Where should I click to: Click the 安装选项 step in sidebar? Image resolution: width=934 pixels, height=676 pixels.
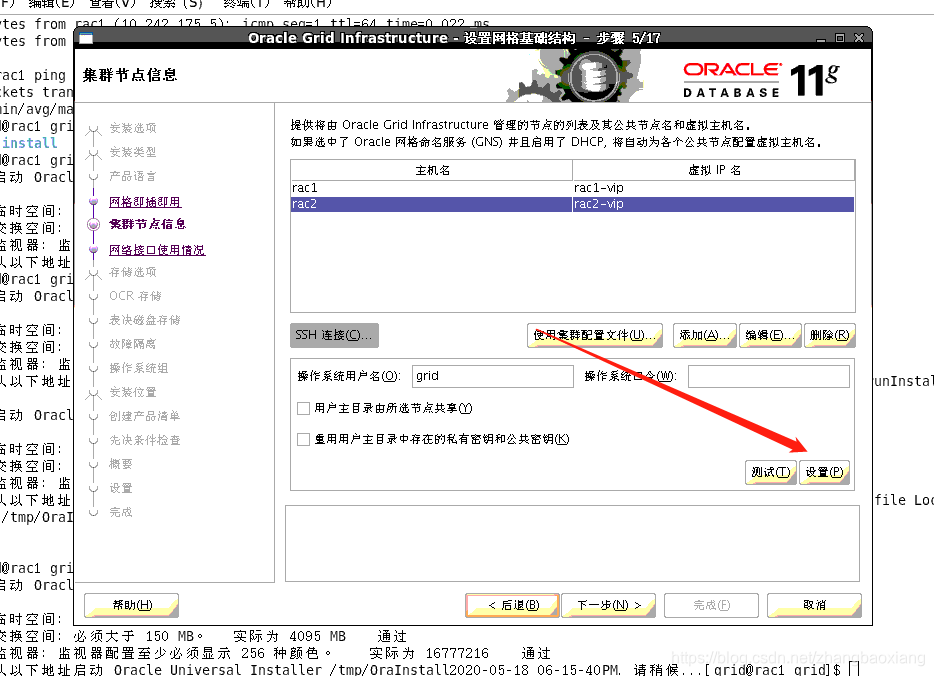[133, 128]
